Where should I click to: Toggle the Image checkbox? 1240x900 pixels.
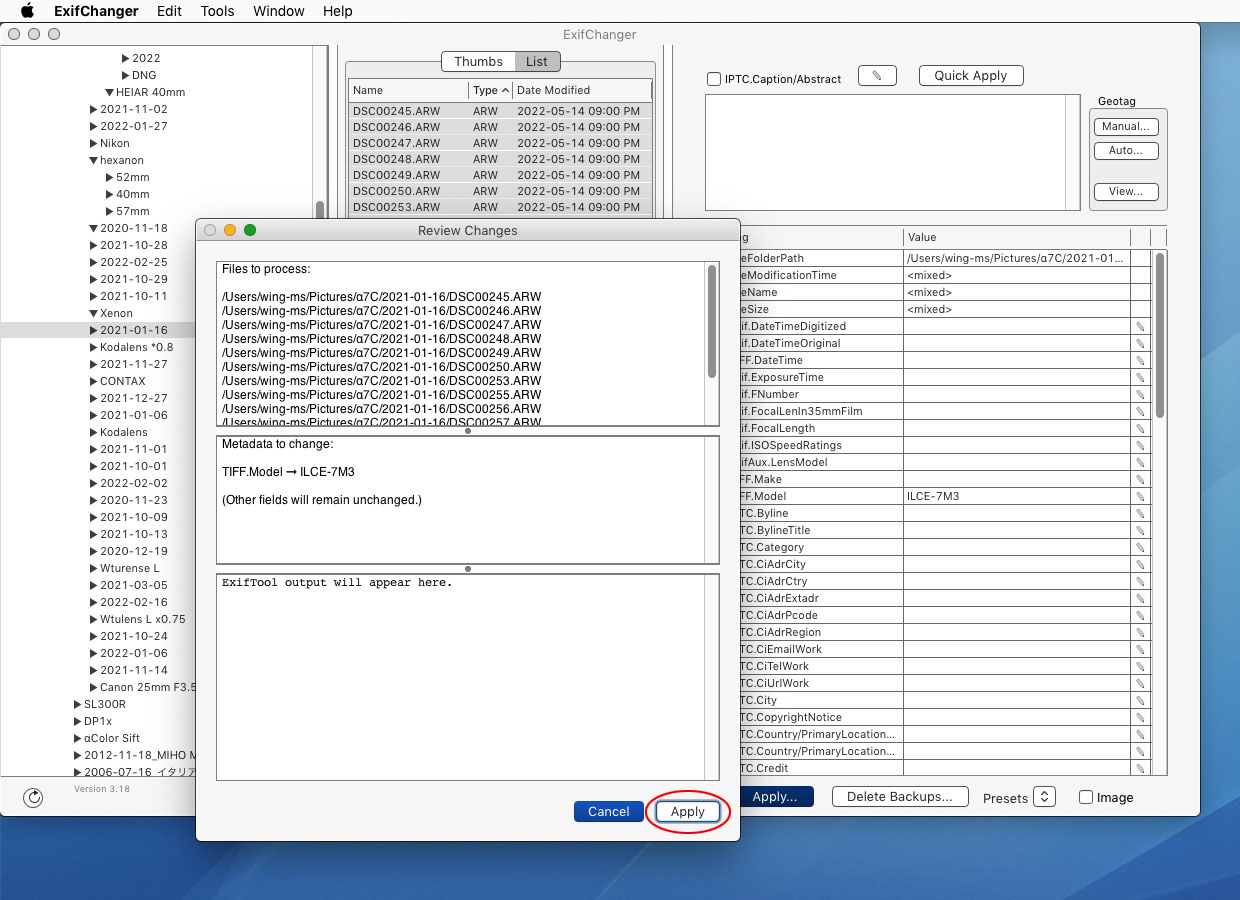point(1086,797)
